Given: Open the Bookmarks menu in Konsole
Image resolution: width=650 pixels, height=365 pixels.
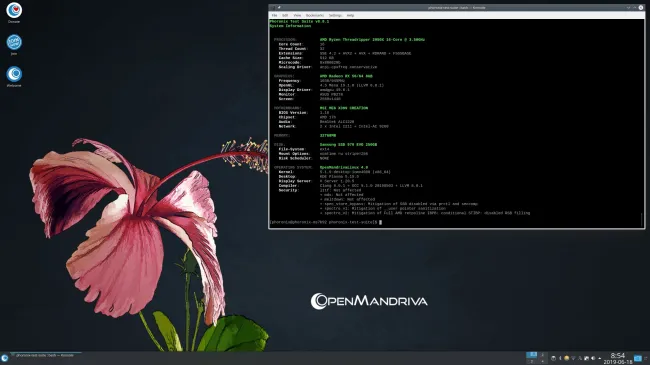Looking at the screenshot, I should (x=315, y=15).
